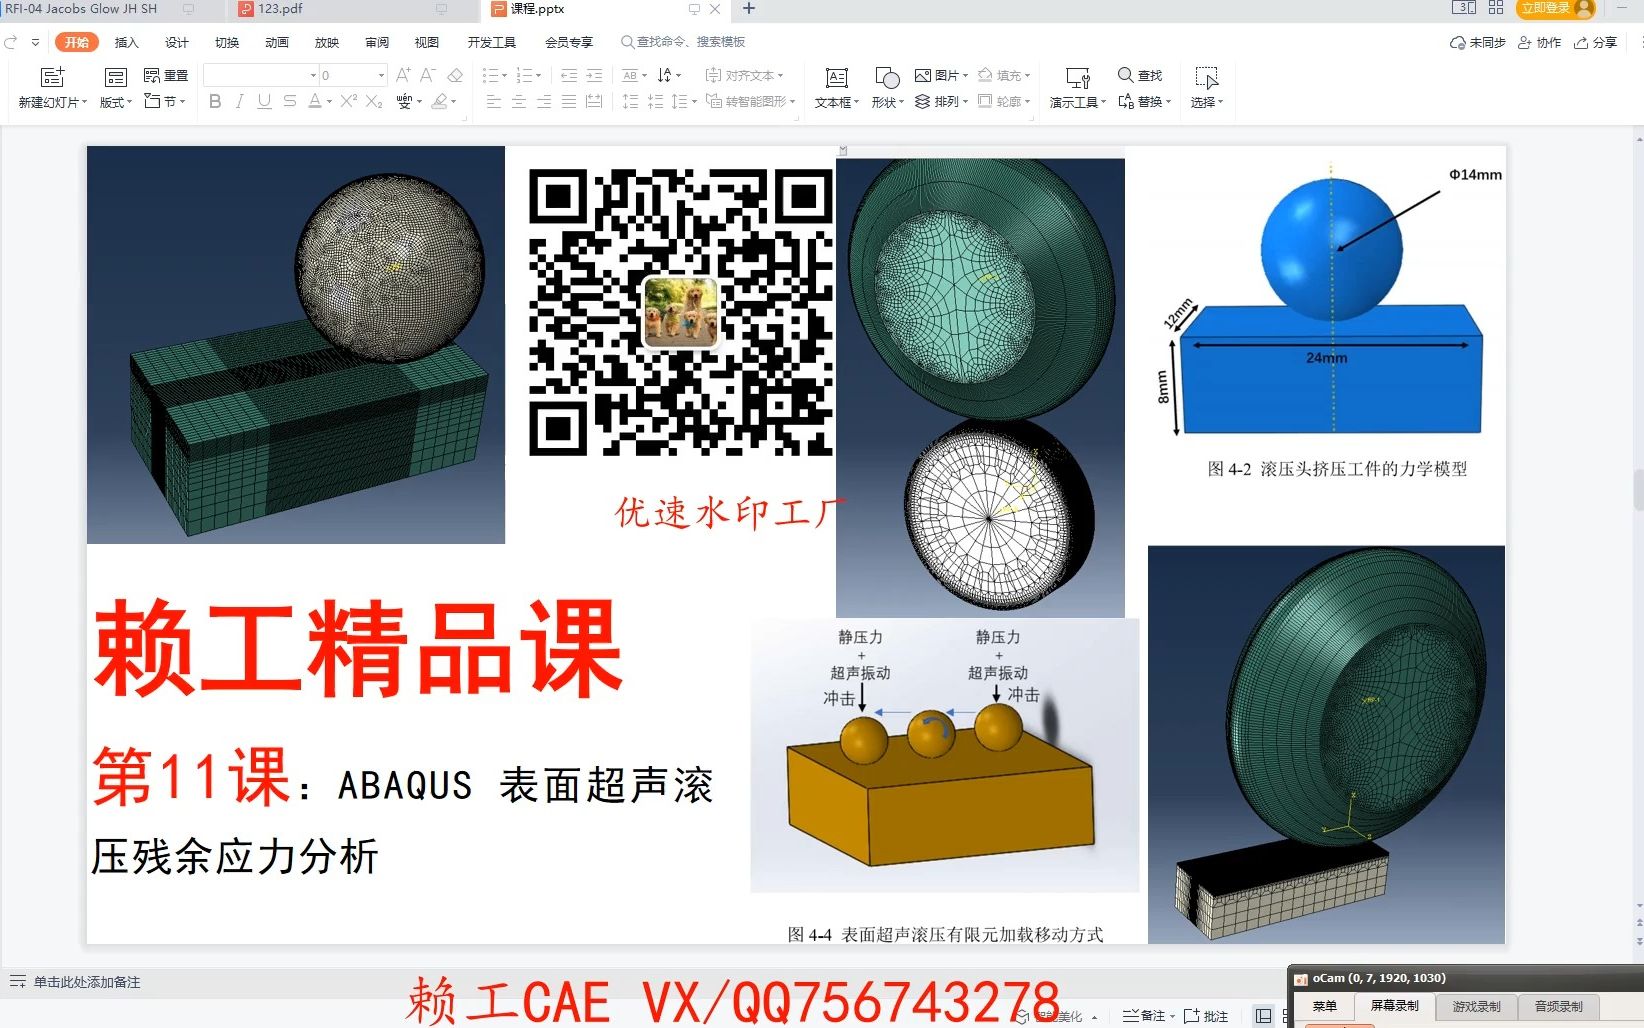1644x1028 pixels.
Task: Open the line spacing dropdown
Action: click(684, 101)
